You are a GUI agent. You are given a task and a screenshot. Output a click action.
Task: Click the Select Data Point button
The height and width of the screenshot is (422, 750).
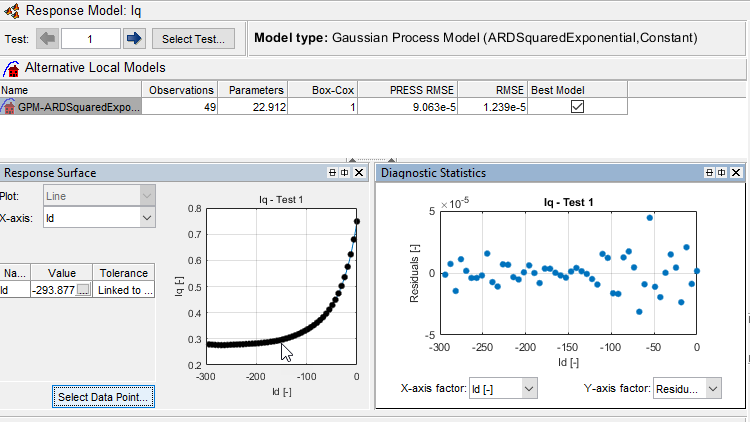point(104,397)
